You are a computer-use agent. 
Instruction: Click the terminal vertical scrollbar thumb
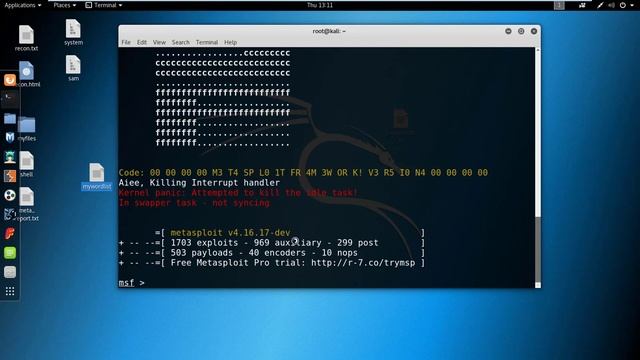538,250
